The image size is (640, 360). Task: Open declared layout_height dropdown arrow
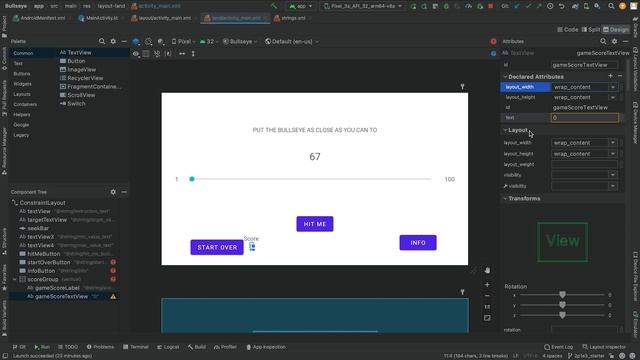click(613, 98)
